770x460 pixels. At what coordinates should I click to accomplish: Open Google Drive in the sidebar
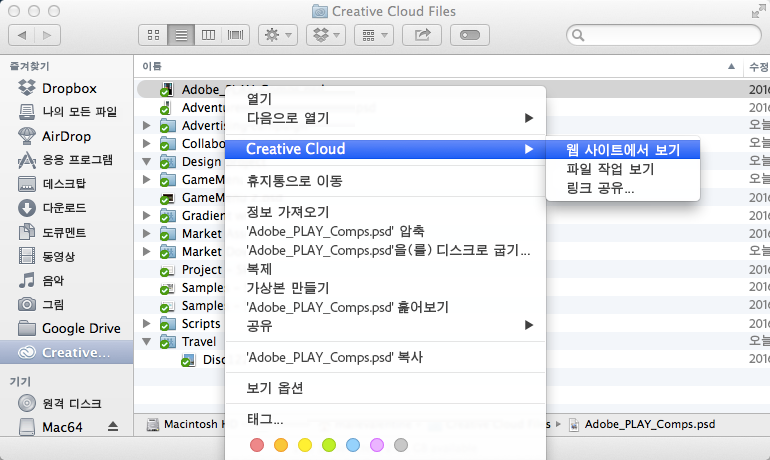69,328
